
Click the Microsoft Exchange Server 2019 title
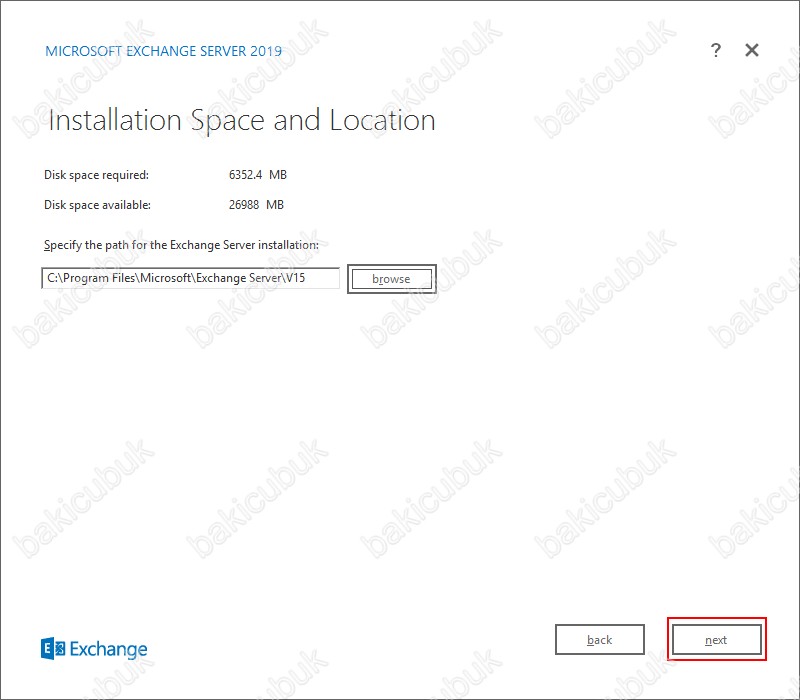point(163,51)
